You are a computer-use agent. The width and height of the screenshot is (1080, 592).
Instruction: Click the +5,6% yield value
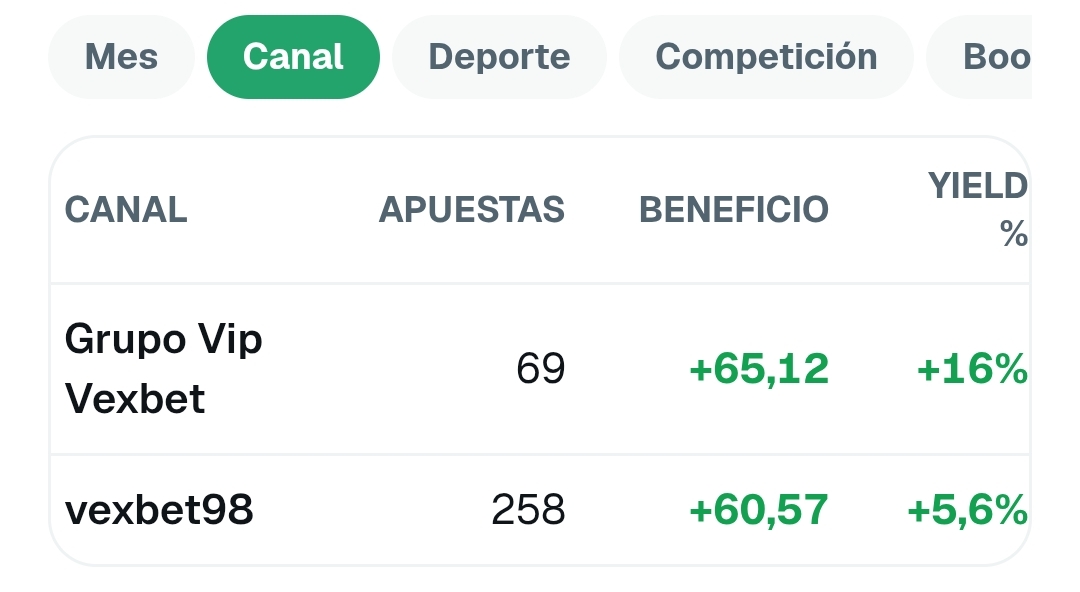(968, 510)
